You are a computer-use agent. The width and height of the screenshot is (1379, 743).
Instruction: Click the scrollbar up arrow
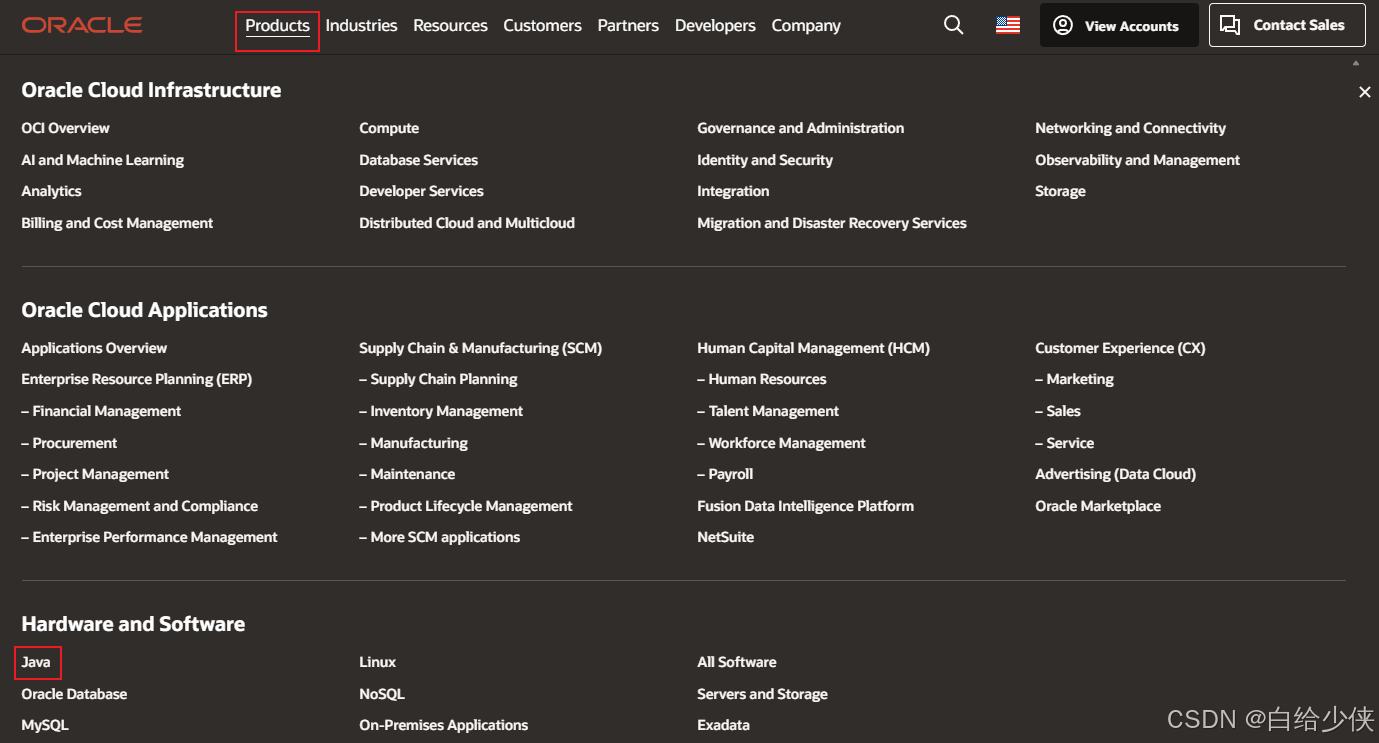click(1356, 63)
